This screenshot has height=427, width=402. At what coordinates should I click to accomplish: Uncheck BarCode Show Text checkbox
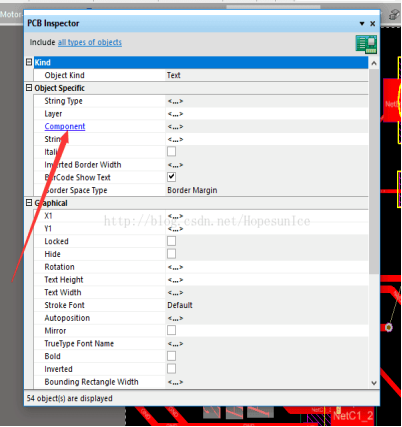[171, 177]
